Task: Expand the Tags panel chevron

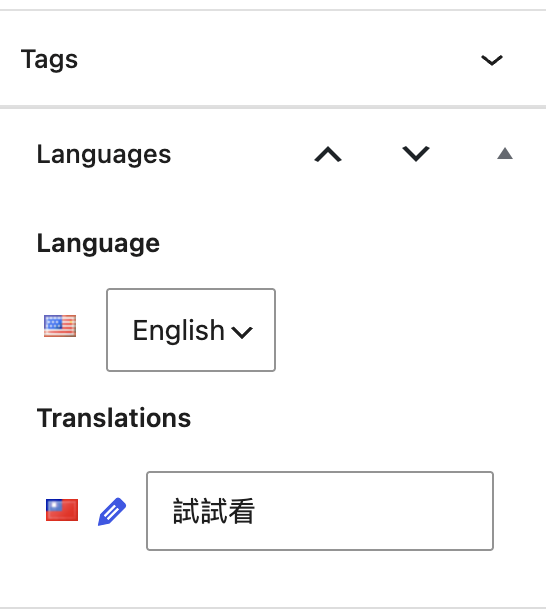Action: click(x=492, y=60)
